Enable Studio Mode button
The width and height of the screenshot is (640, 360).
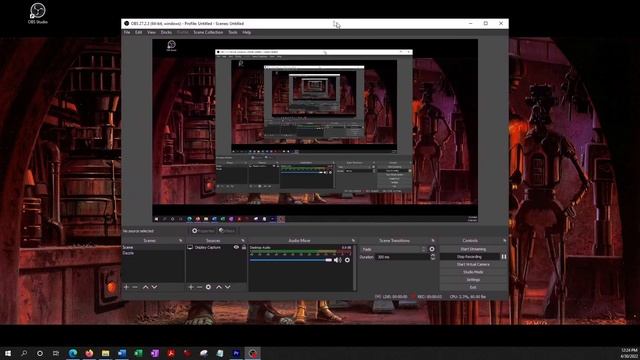[x=473, y=272]
